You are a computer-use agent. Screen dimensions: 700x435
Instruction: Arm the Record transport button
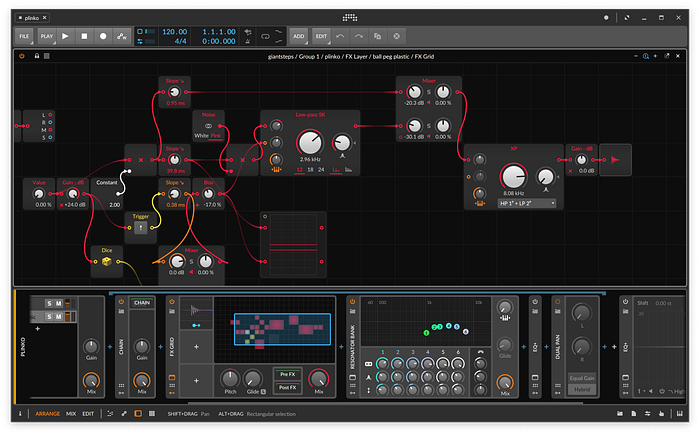pyautogui.click(x=103, y=36)
